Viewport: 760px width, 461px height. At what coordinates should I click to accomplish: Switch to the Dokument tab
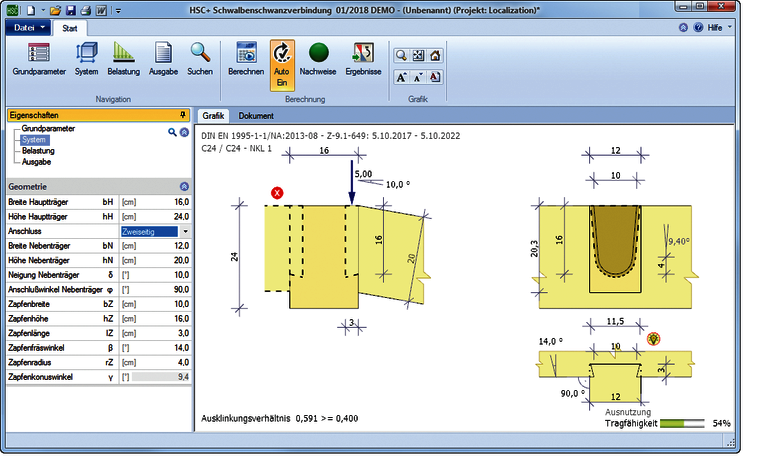(256, 116)
